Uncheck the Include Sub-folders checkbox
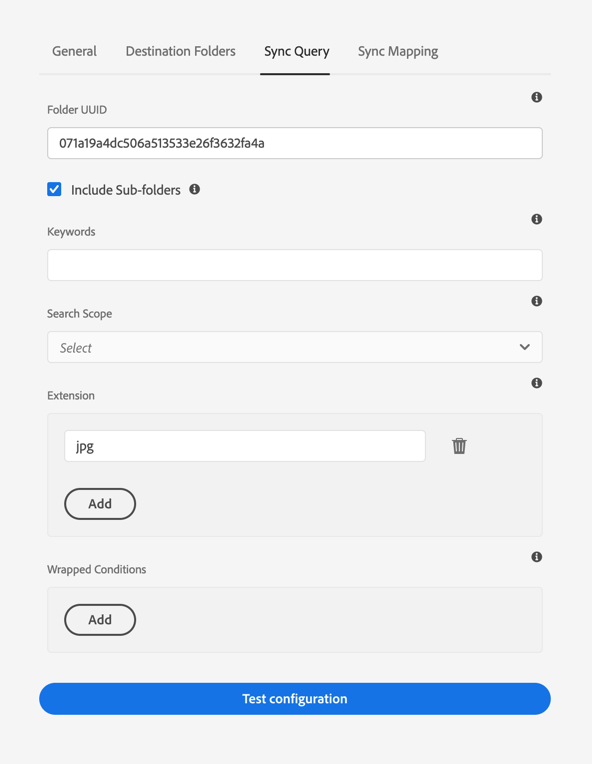592x764 pixels. pyautogui.click(x=54, y=189)
